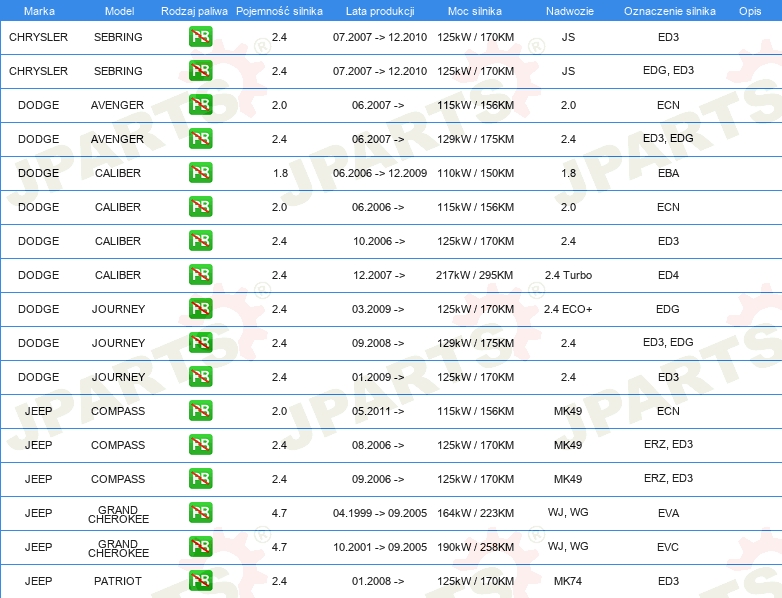
Task: Click the fuel icon for Grand Cherokee EVC engine
Action: 200,547
